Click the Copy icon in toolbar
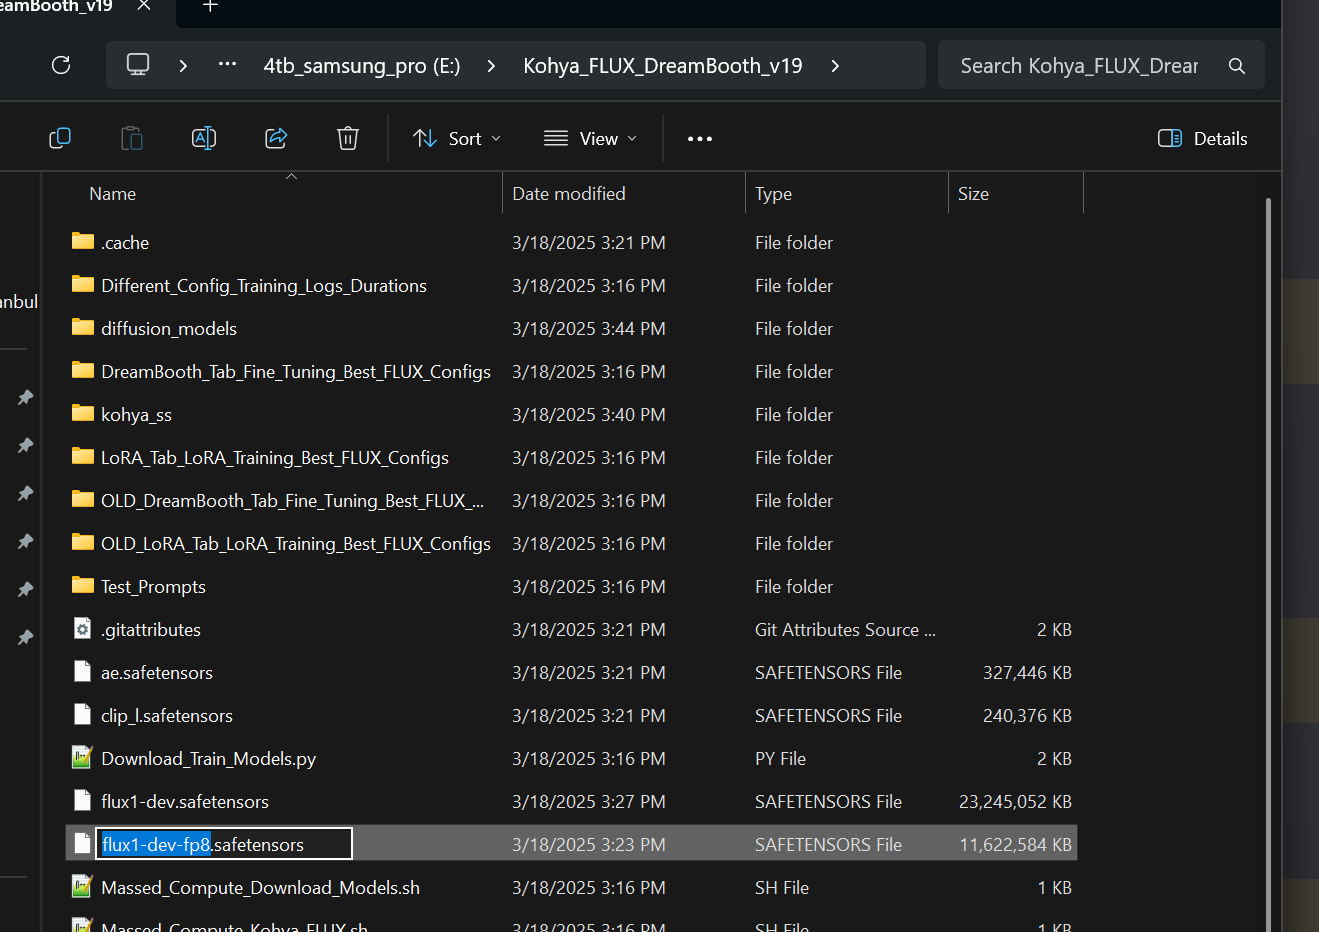This screenshot has width=1319, height=932. click(60, 138)
